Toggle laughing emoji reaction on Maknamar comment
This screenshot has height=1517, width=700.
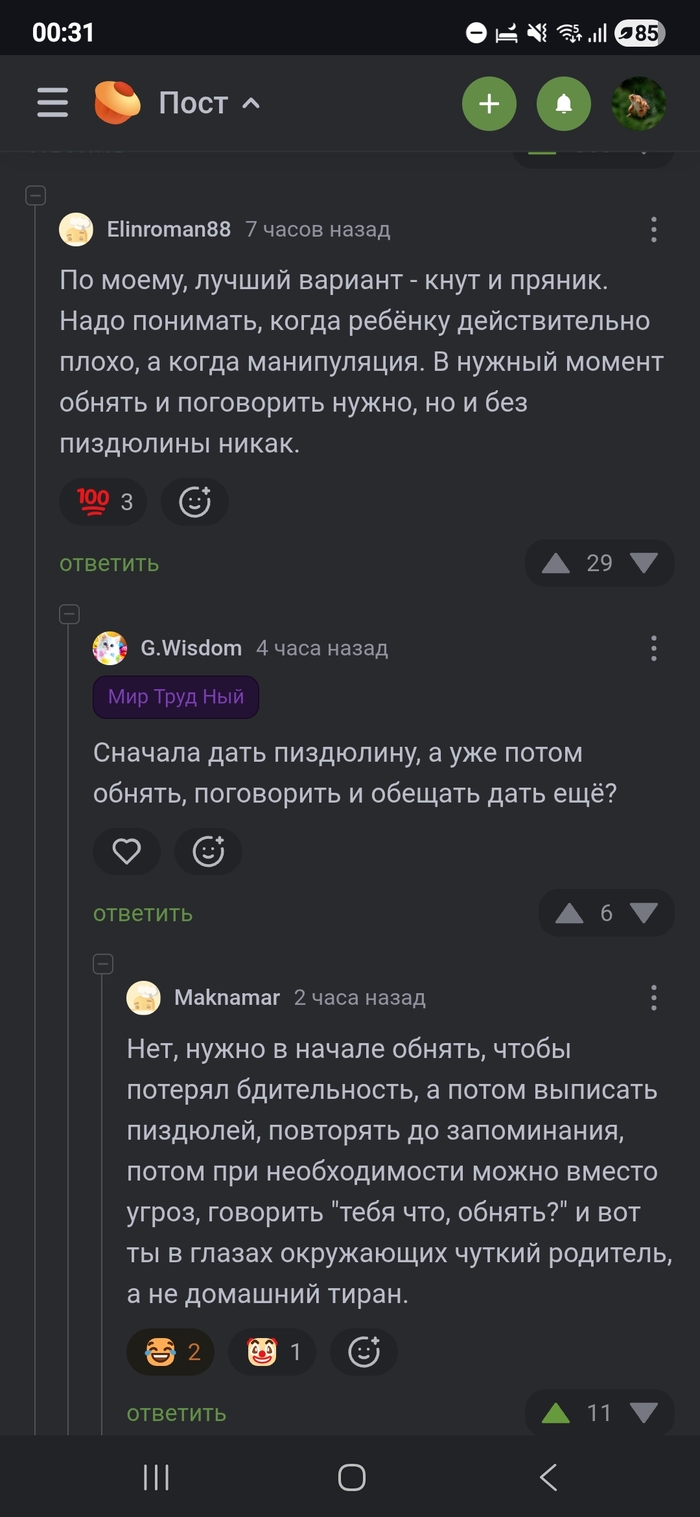pos(170,1353)
